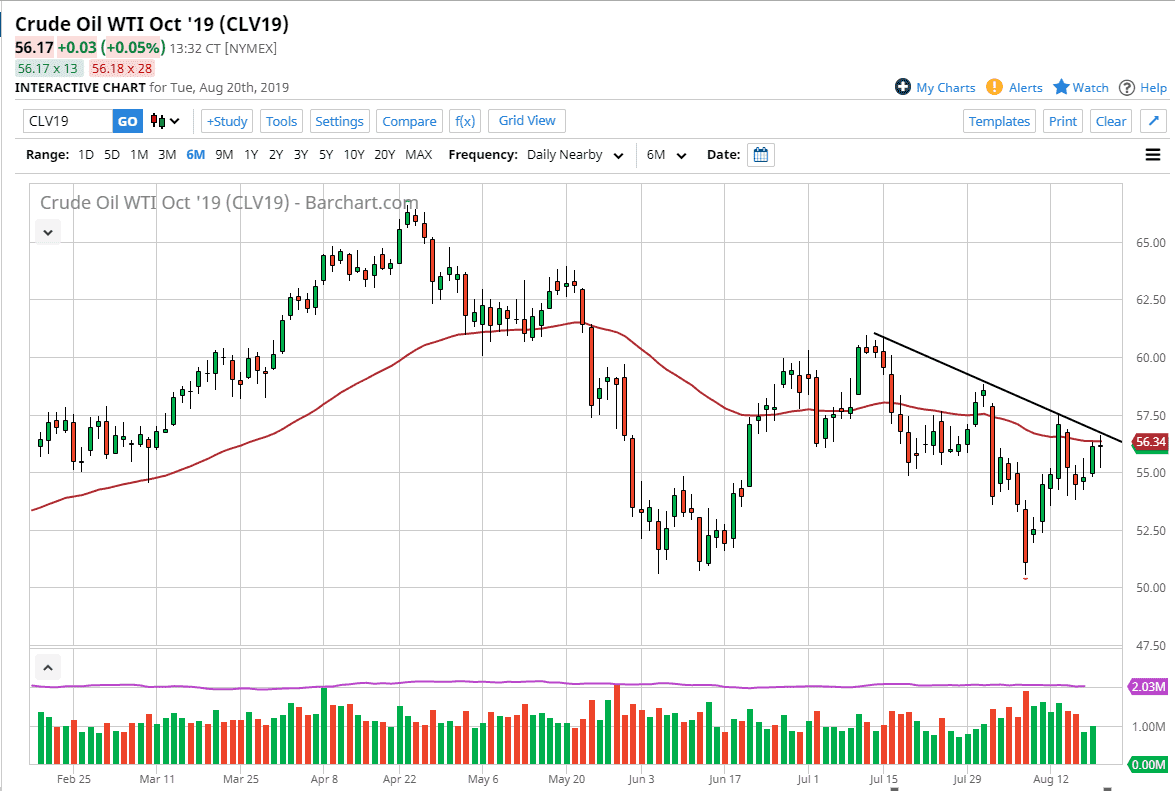The width and height of the screenshot is (1175, 791).
Task: Collapse the volume pane with the chevron
Action: point(48,666)
